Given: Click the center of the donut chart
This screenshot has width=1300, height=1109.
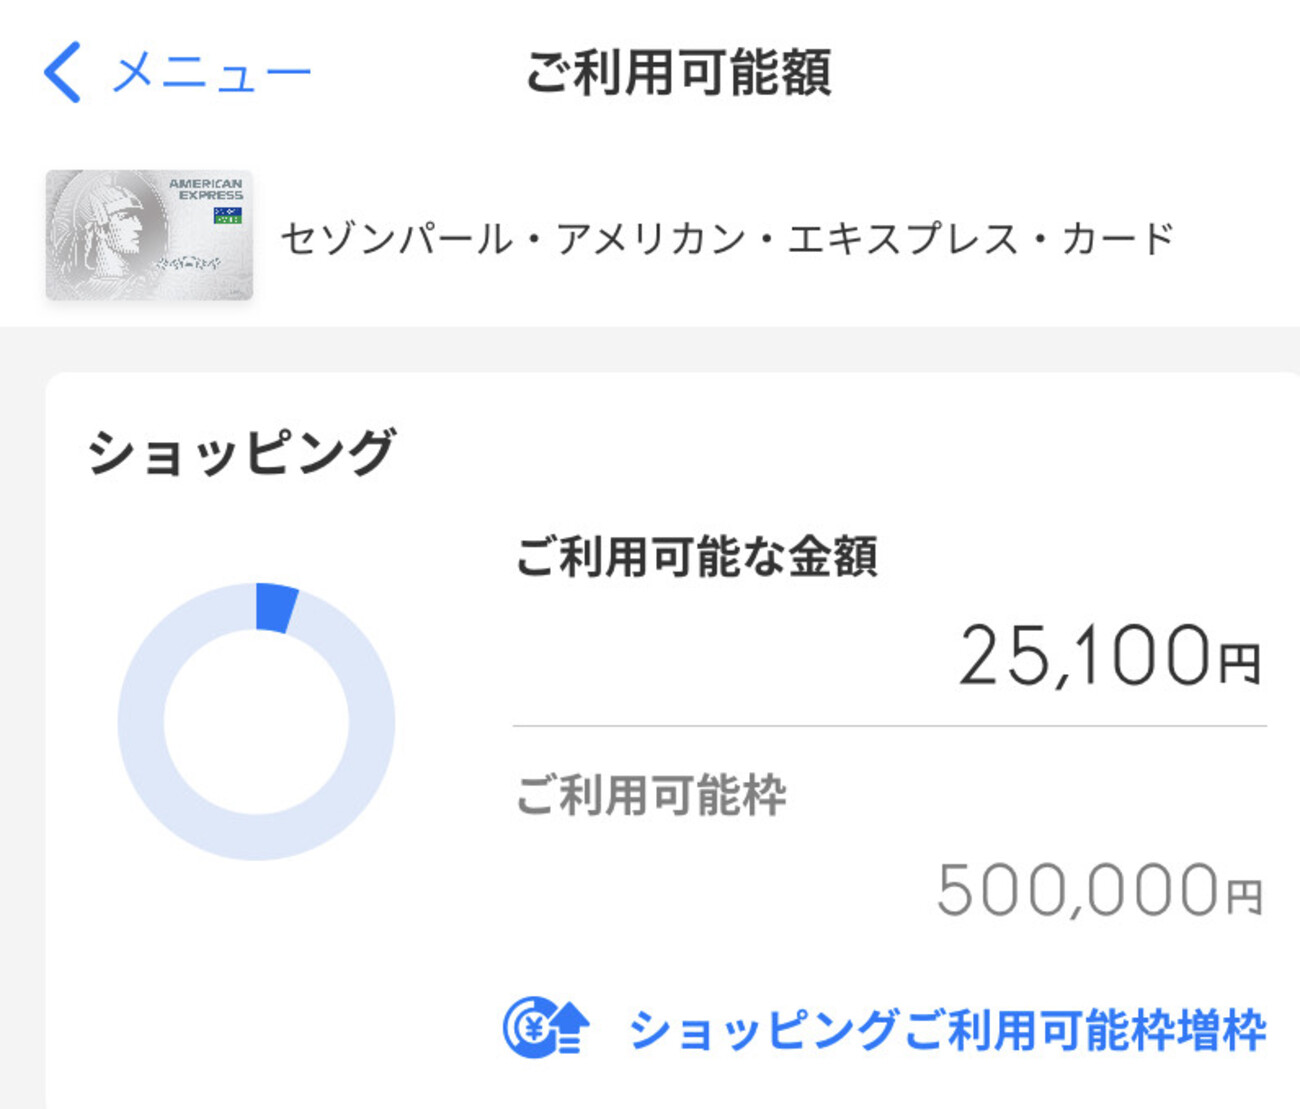Looking at the screenshot, I should pos(256,722).
